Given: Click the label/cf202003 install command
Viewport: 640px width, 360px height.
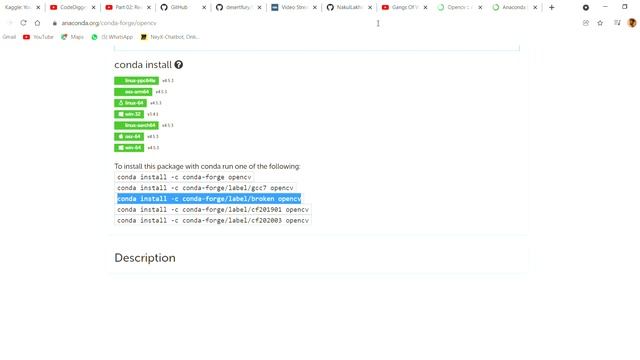Looking at the screenshot, I should coord(213,220).
